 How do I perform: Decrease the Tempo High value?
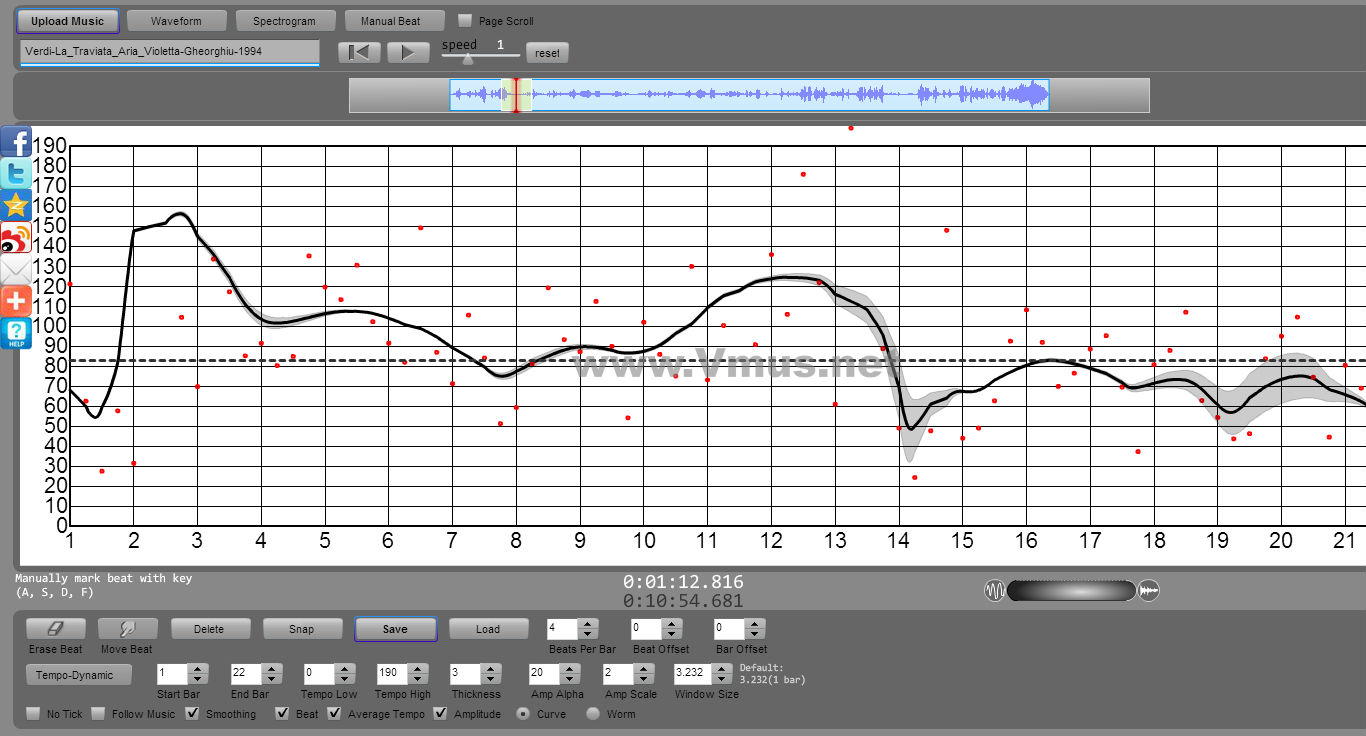(420, 680)
